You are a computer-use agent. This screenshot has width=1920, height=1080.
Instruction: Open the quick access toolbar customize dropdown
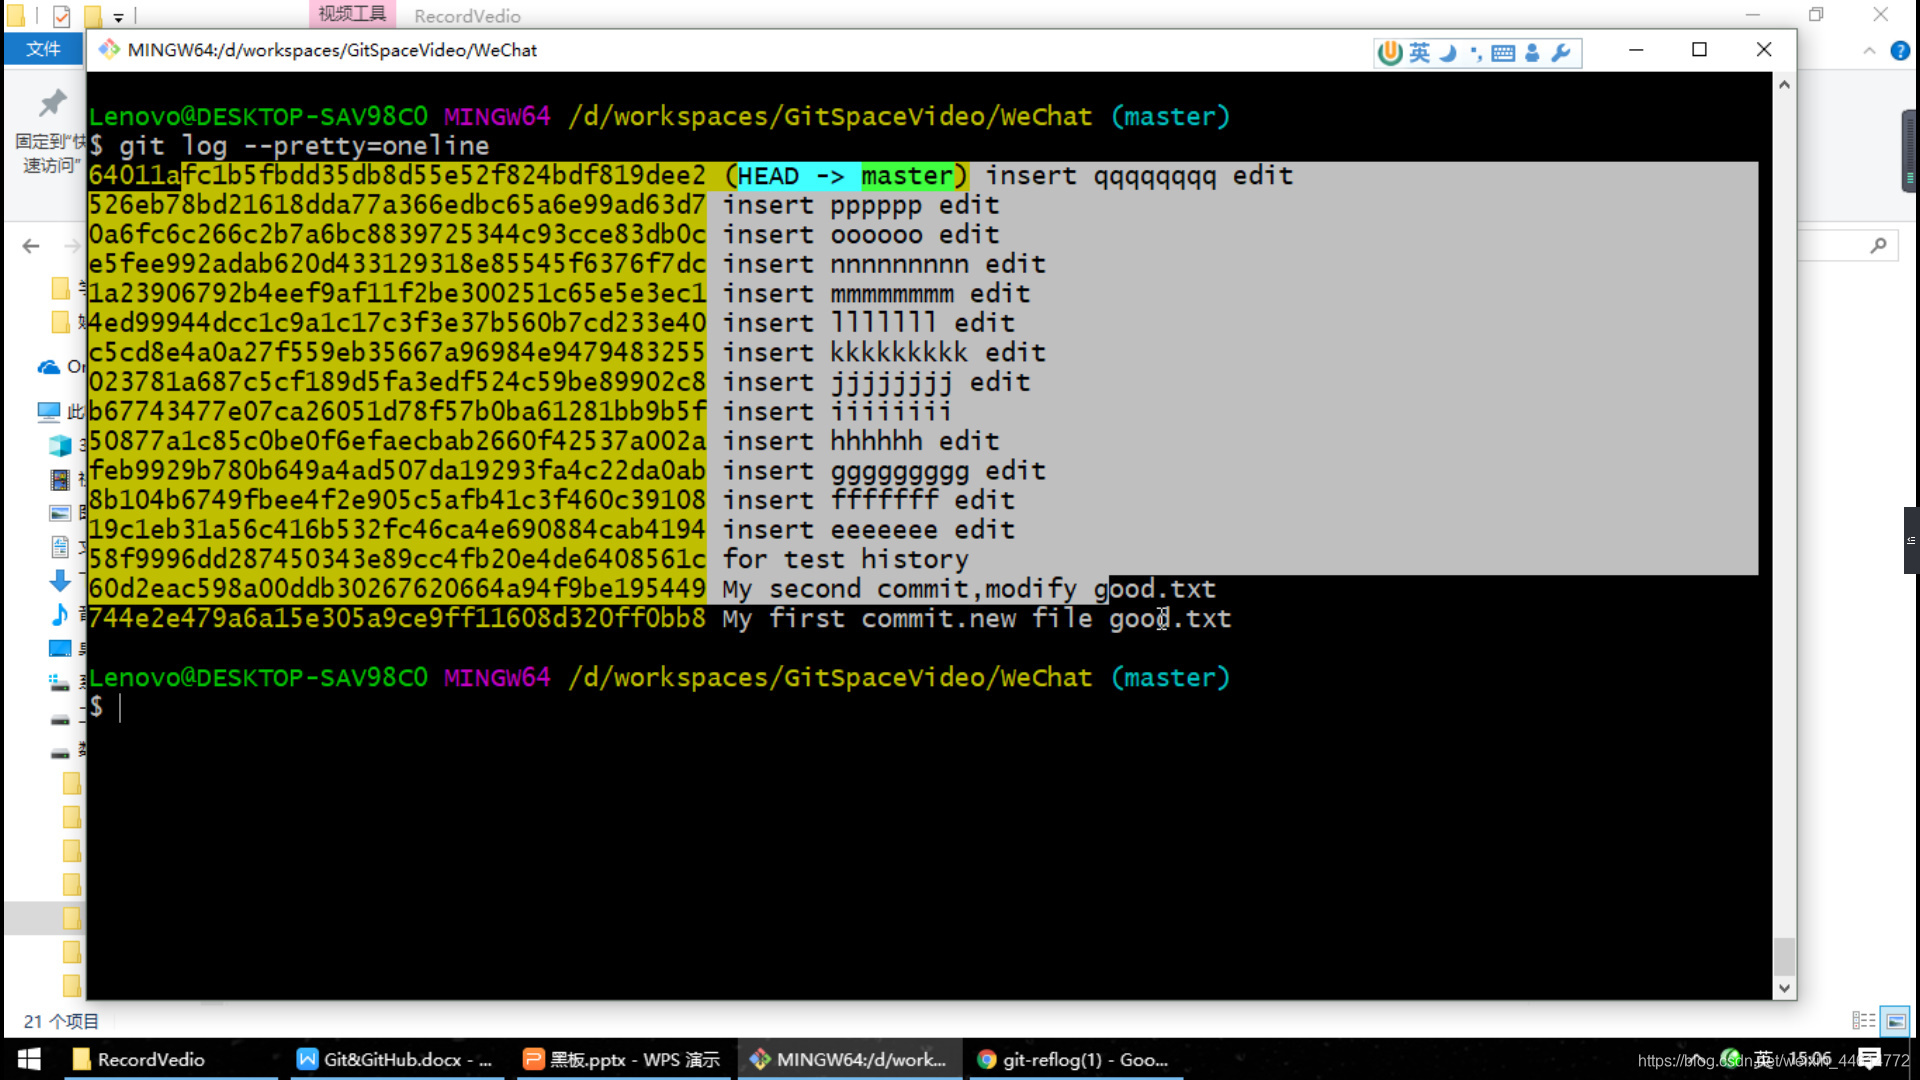pos(118,17)
